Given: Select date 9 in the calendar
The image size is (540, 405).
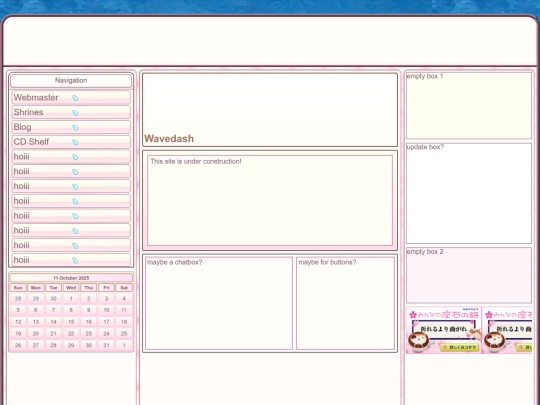Looking at the screenshot, I should coord(89,310).
